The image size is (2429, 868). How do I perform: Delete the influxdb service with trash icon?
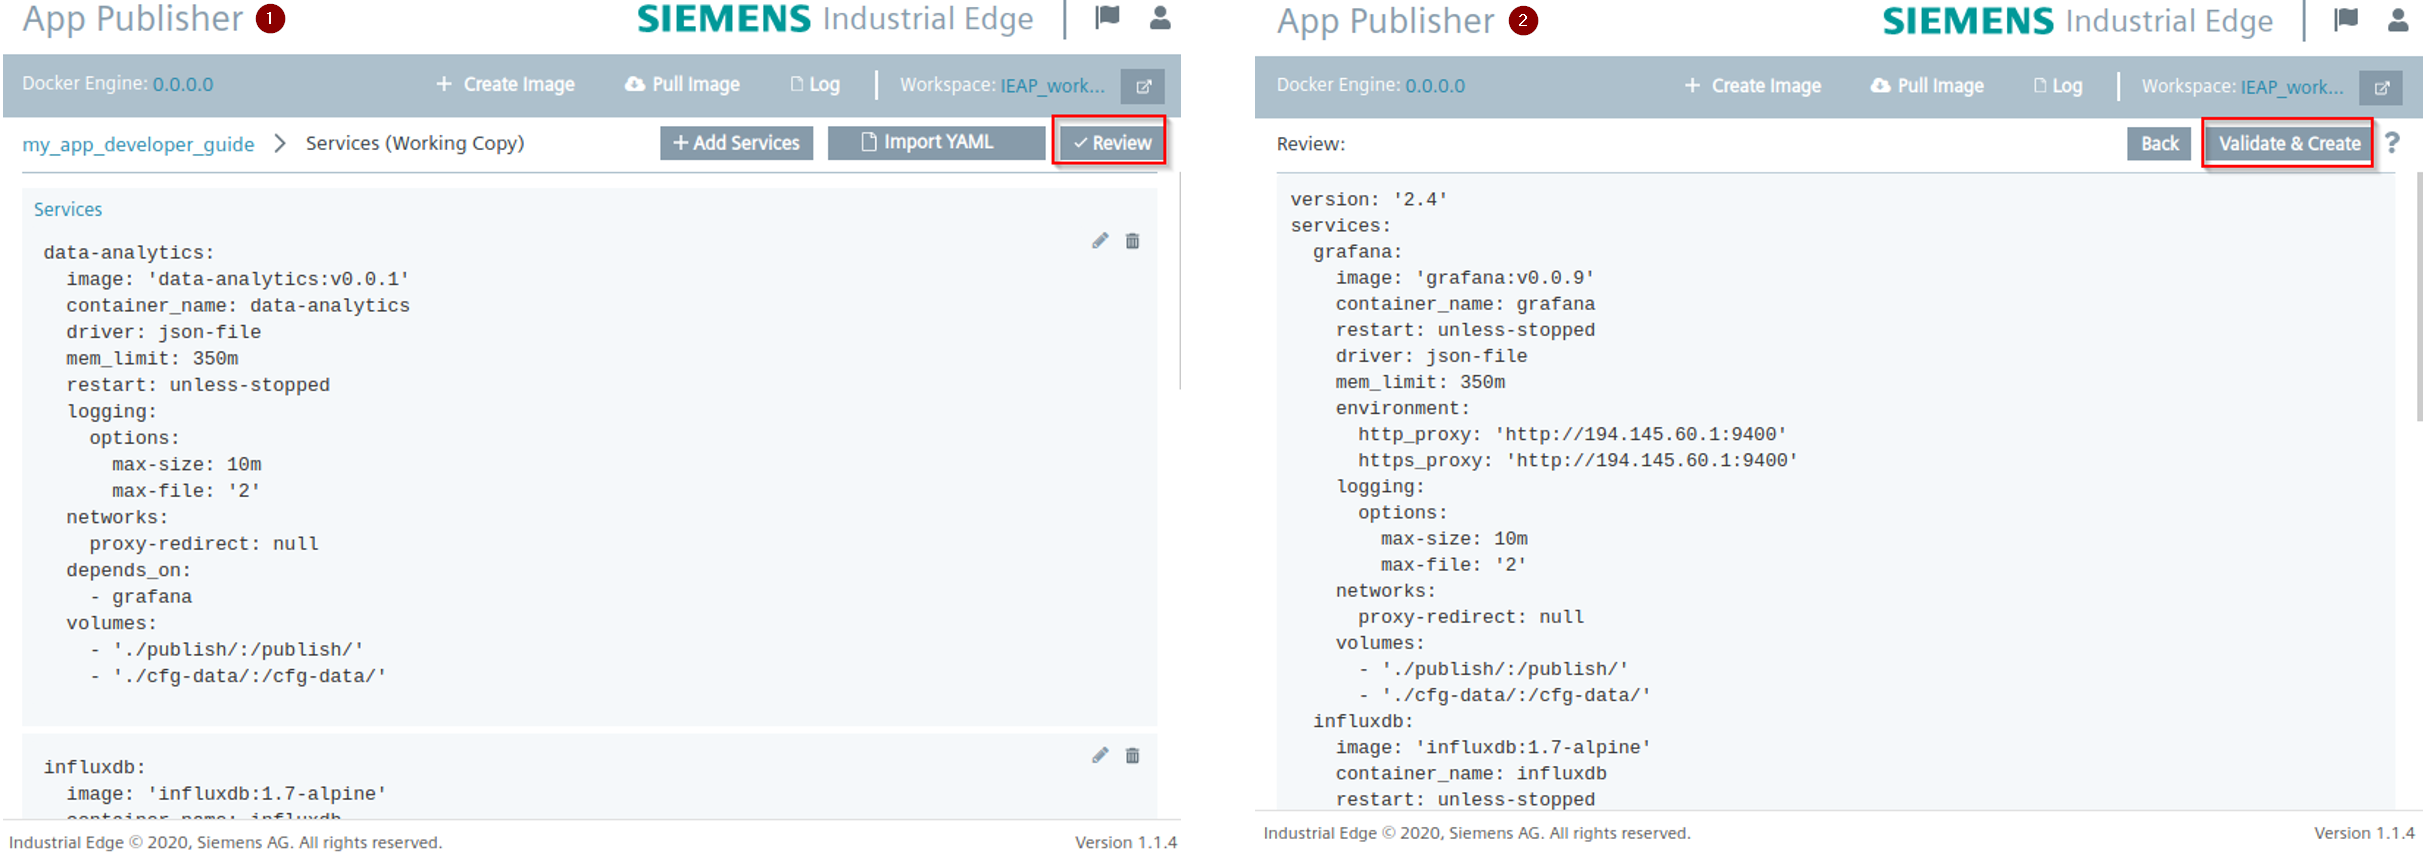point(1132,755)
